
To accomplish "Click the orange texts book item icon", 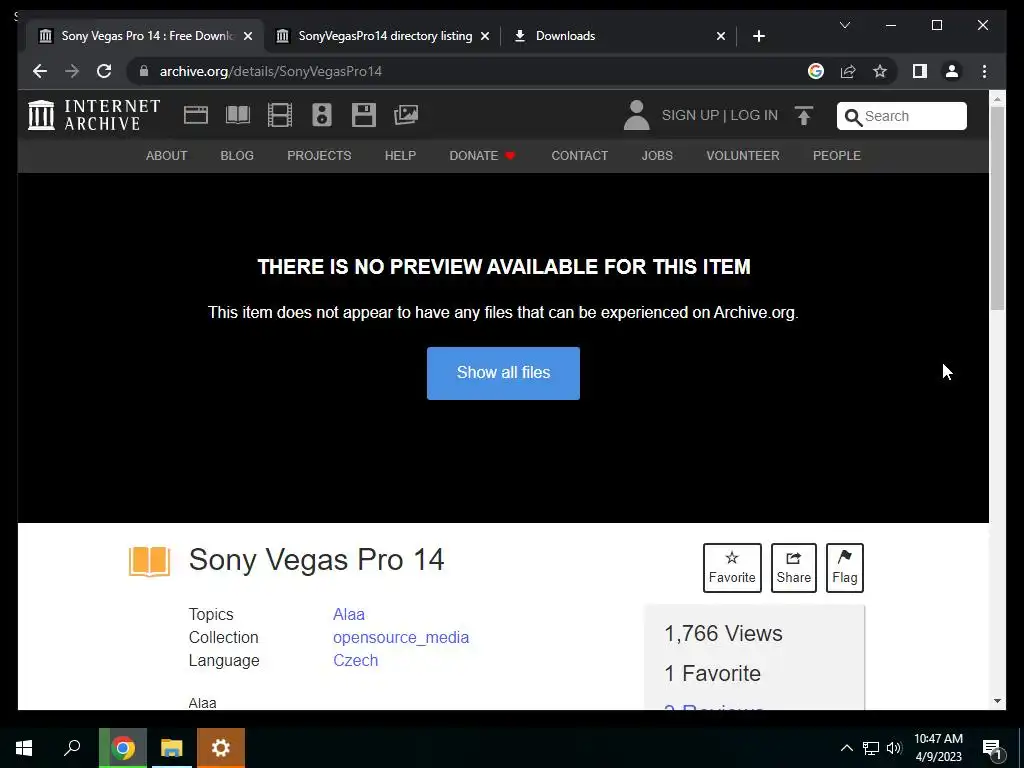I will point(150,562).
